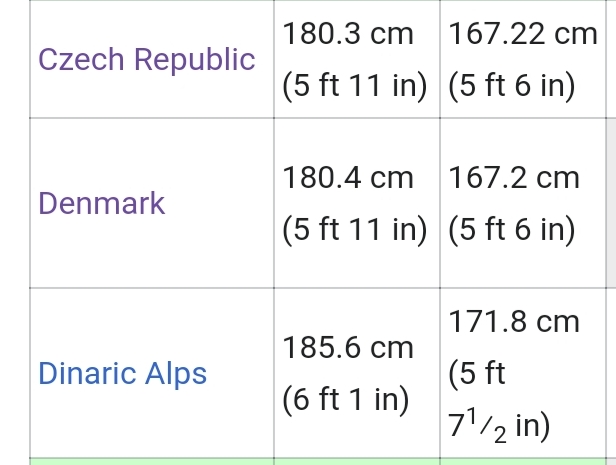Select the 180.4 cm value

[348, 178]
